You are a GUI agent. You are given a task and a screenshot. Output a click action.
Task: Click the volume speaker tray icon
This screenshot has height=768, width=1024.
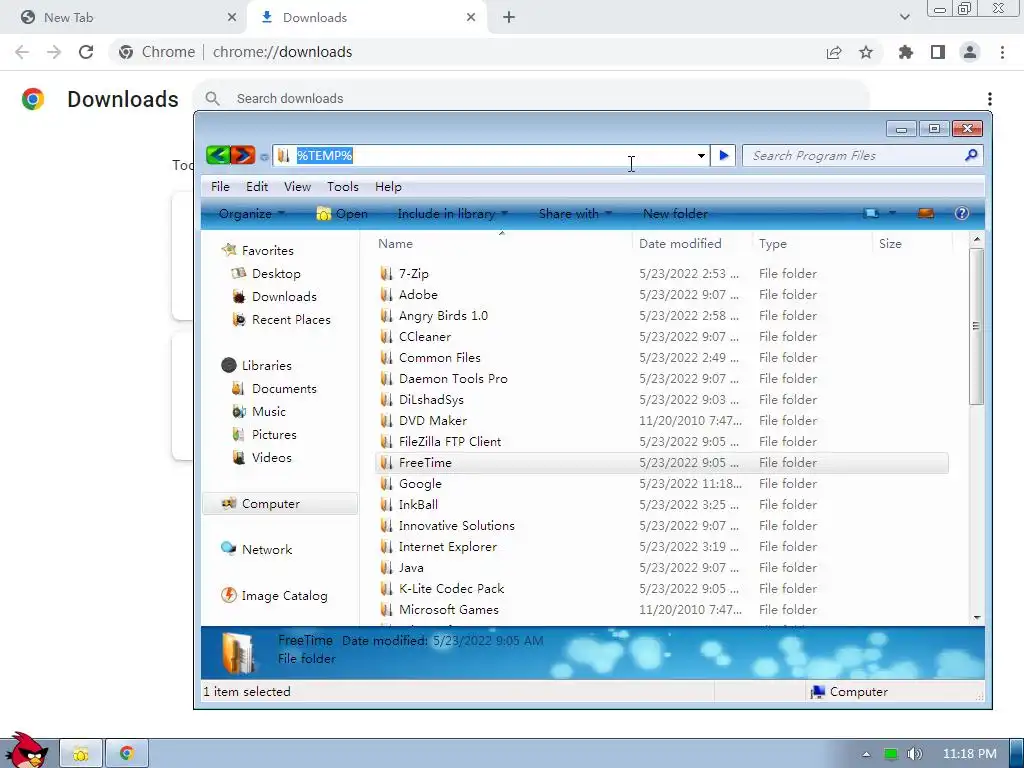click(914, 754)
